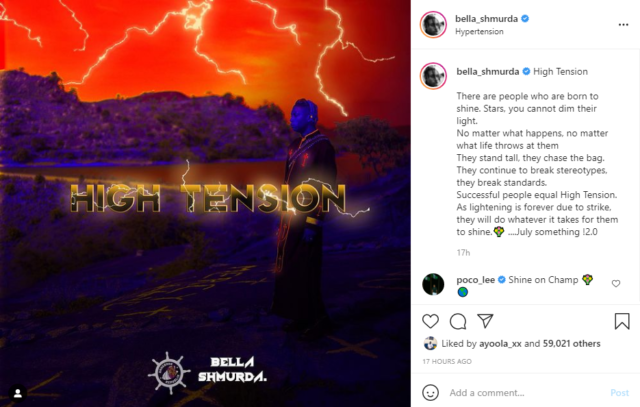
Task: Open the Hypertension location link
Action: (479, 31)
